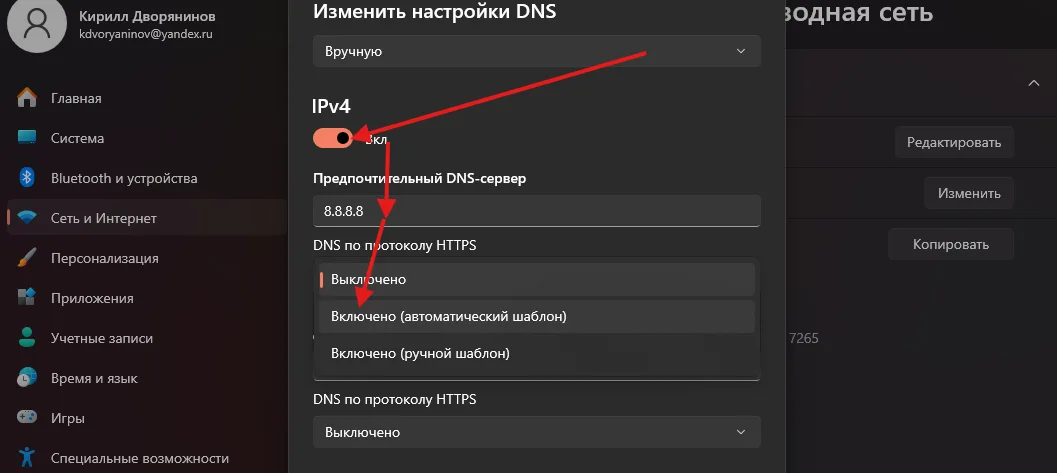Click the Копировать button
The width and height of the screenshot is (1057, 473).
950,244
